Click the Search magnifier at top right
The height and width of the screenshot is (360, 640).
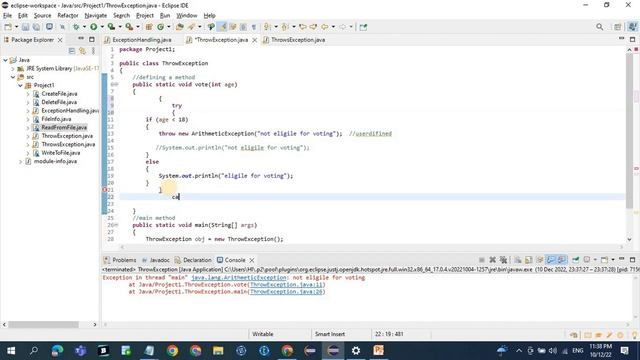[599, 27]
